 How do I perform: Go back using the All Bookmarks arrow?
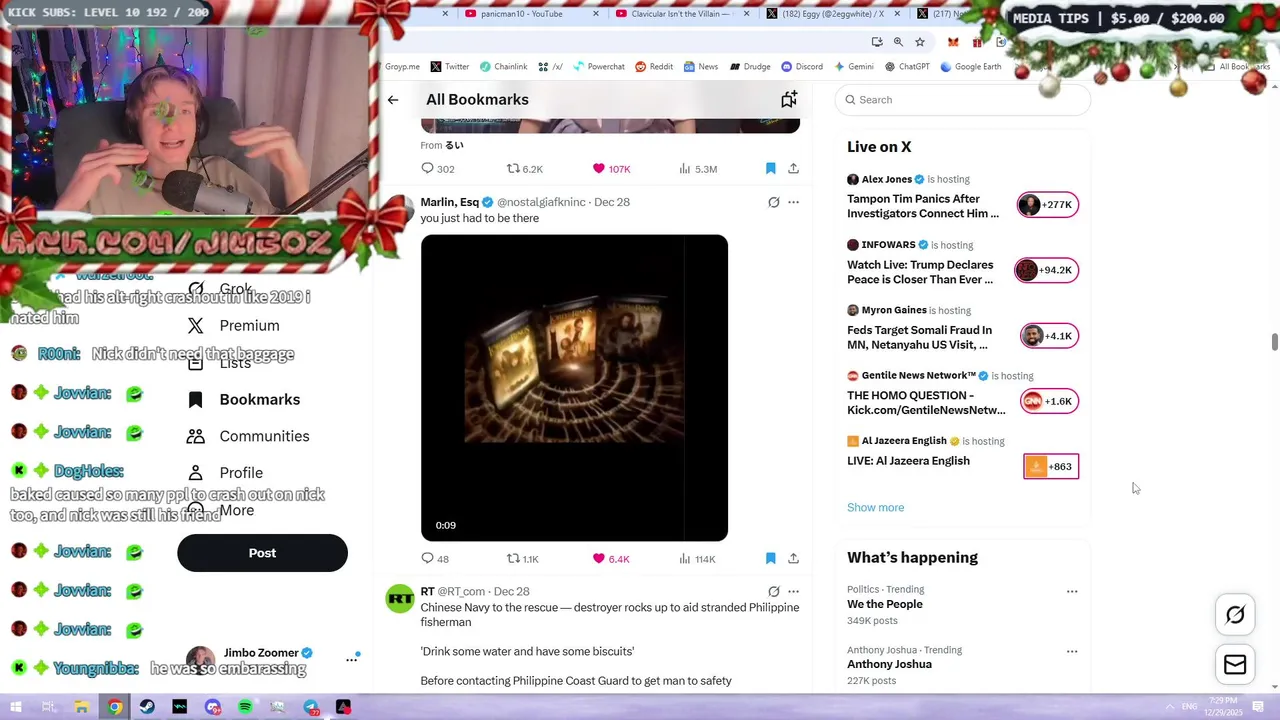(393, 100)
